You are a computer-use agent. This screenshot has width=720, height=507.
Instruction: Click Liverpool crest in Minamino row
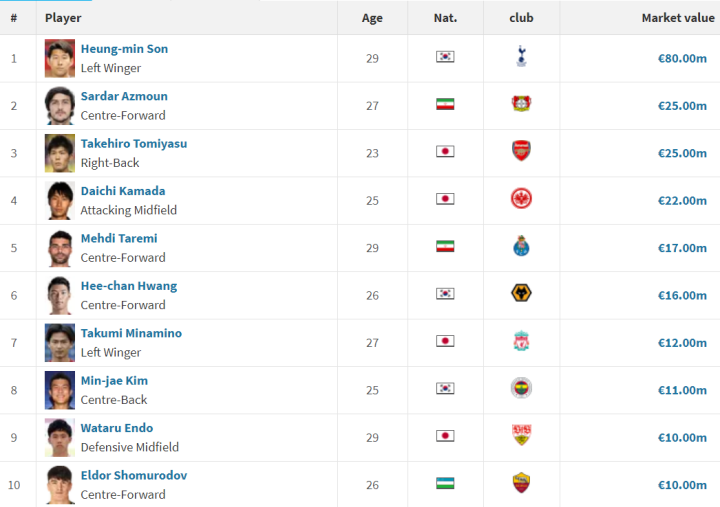tap(521, 341)
